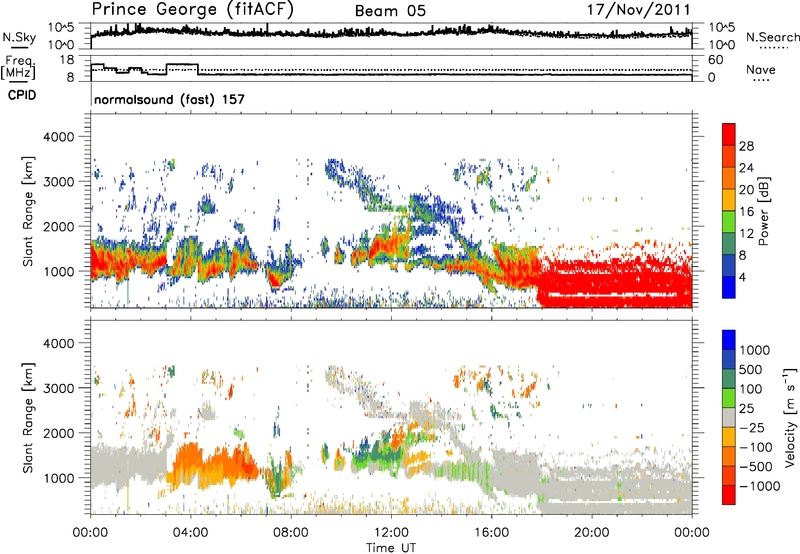Select the 'Beam 05' label
800x554 pixels.
pyautogui.click(x=390, y=11)
